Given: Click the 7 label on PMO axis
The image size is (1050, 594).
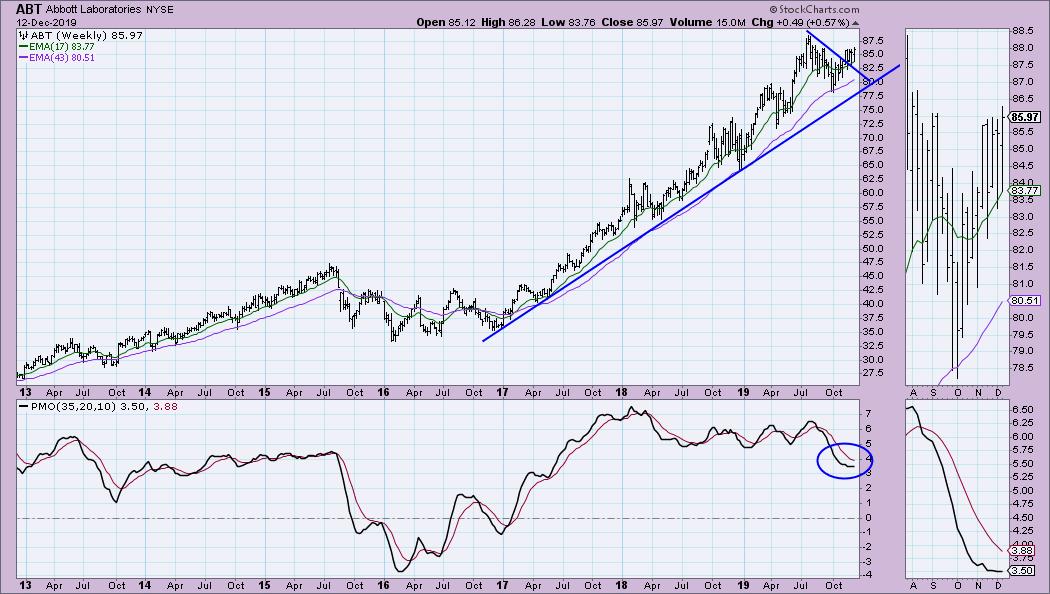Looking at the screenshot, I should [869, 413].
